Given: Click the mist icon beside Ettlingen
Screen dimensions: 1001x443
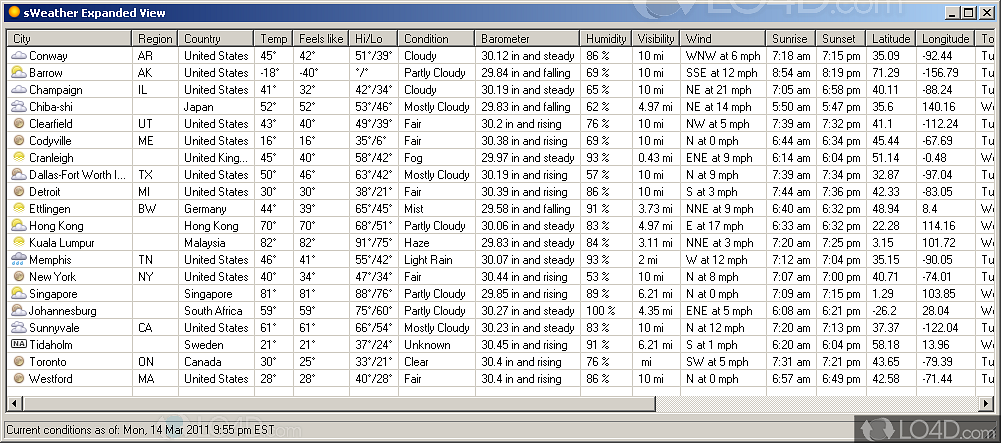Looking at the screenshot, I should [19, 209].
